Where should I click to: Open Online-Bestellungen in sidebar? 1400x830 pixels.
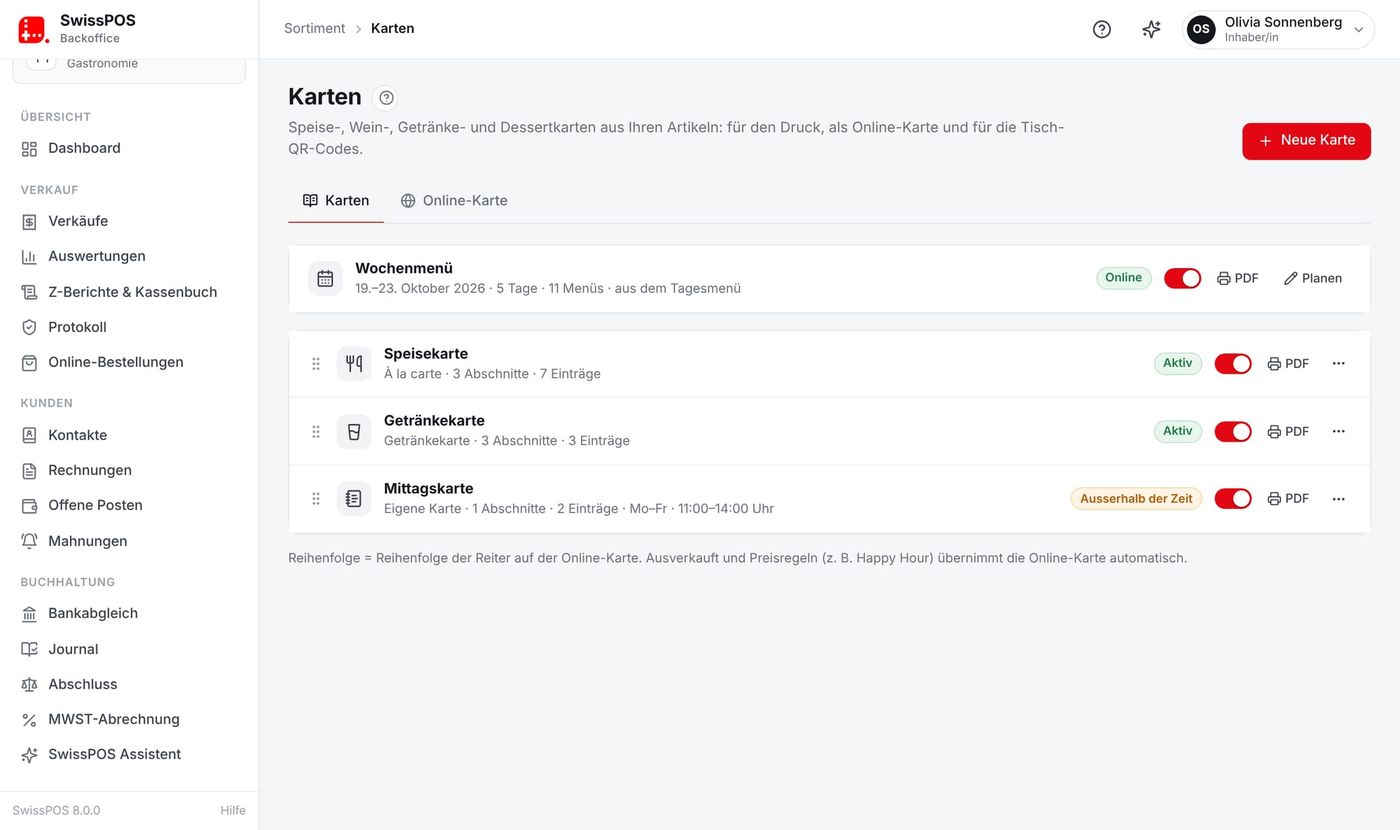(x=129, y=362)
